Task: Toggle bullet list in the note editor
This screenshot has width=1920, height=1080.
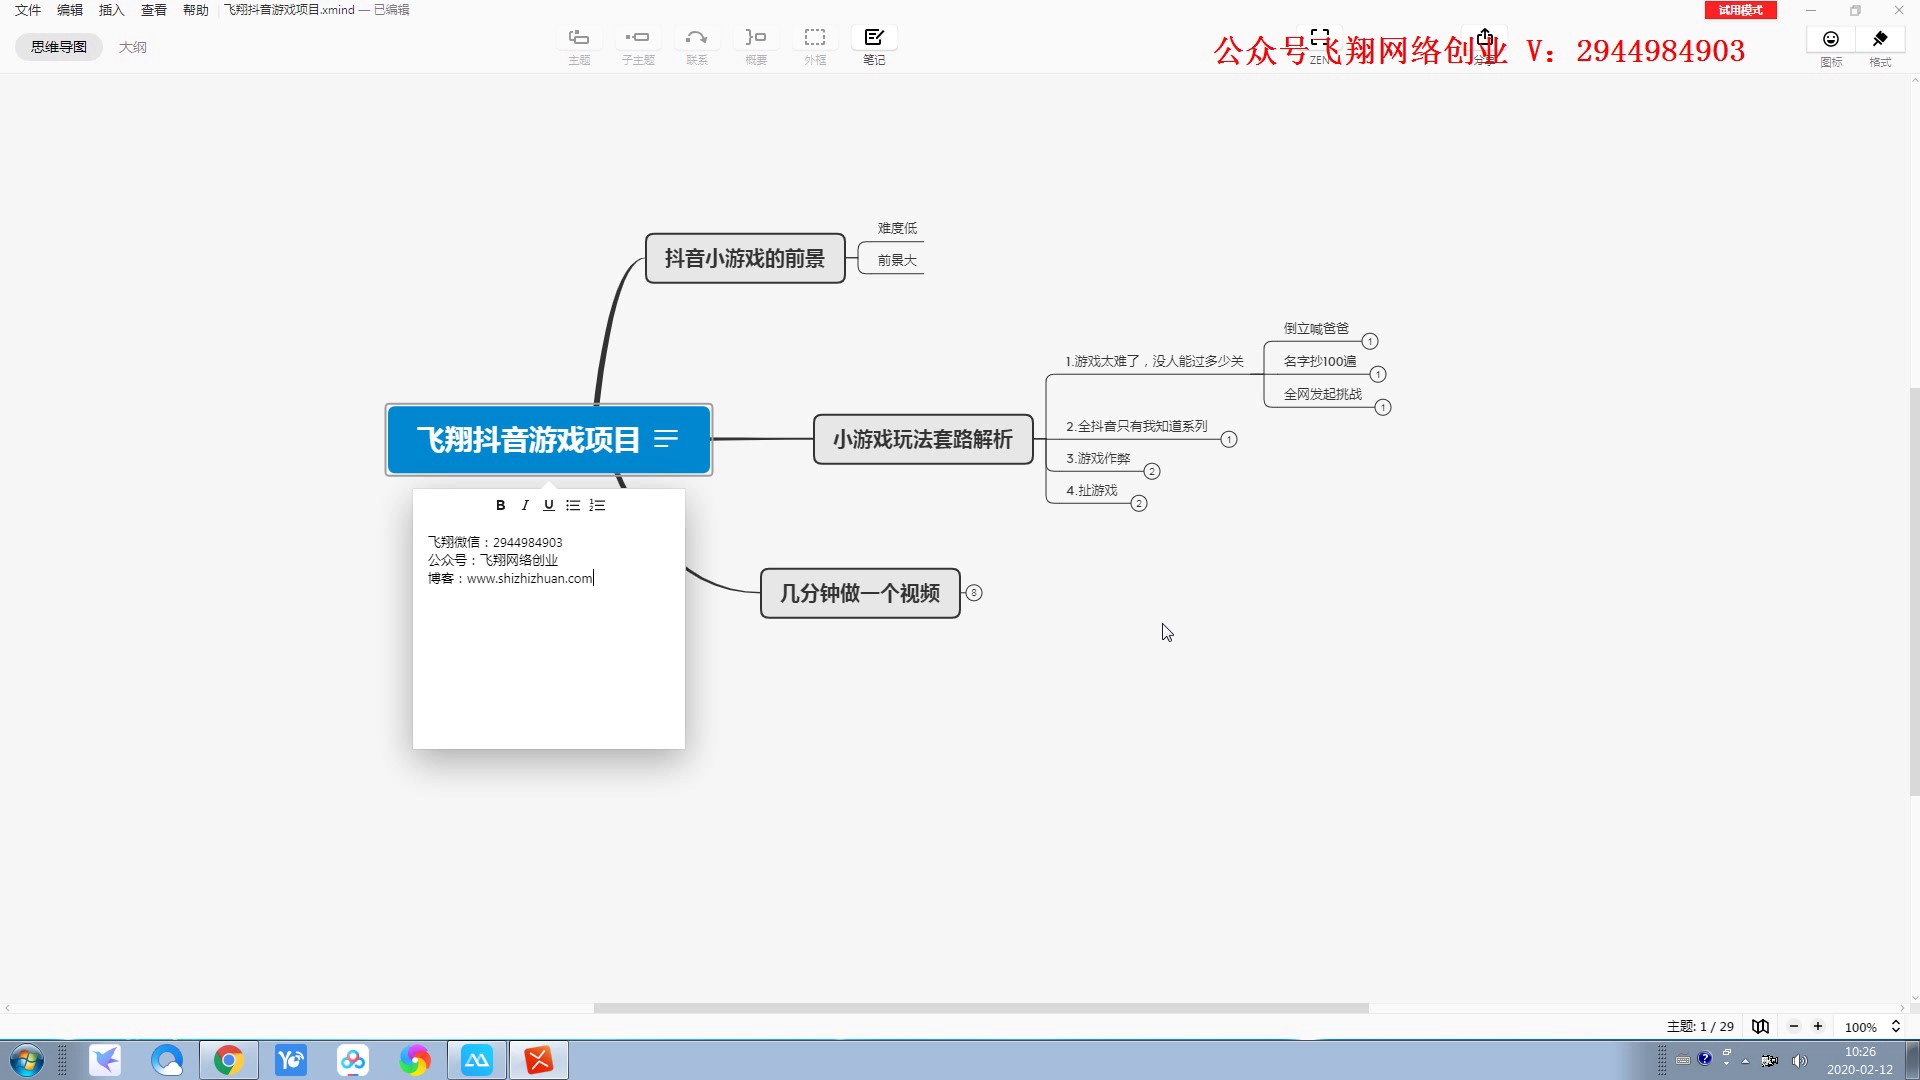Action: click(573, 505)
